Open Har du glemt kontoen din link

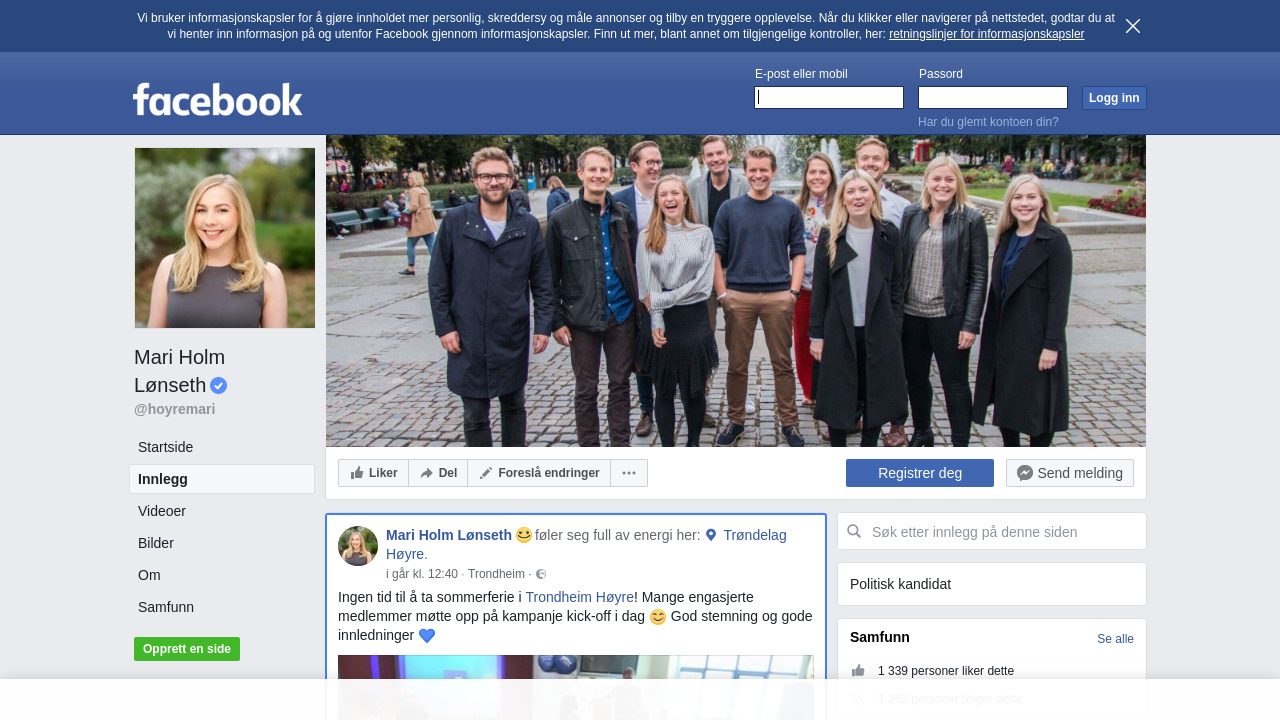988,122
